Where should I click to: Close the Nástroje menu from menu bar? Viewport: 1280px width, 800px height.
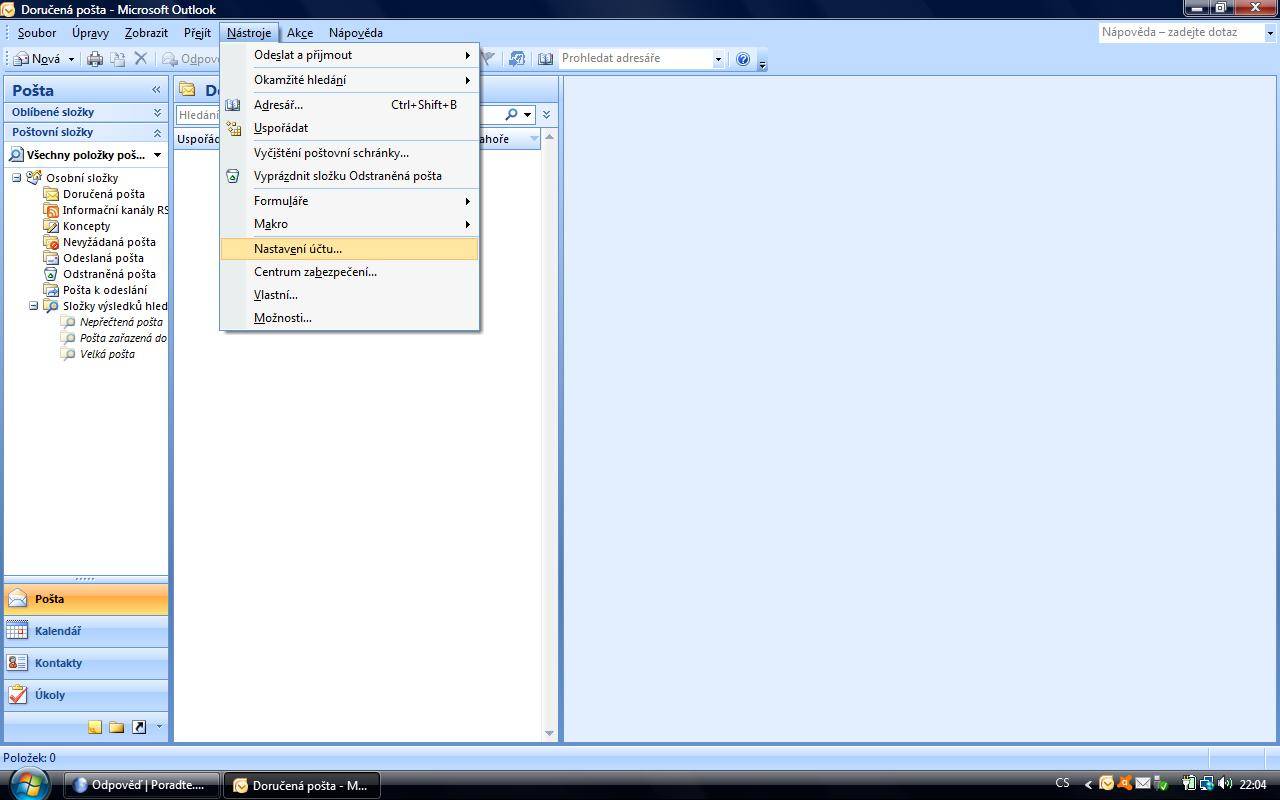click(249, 33)
